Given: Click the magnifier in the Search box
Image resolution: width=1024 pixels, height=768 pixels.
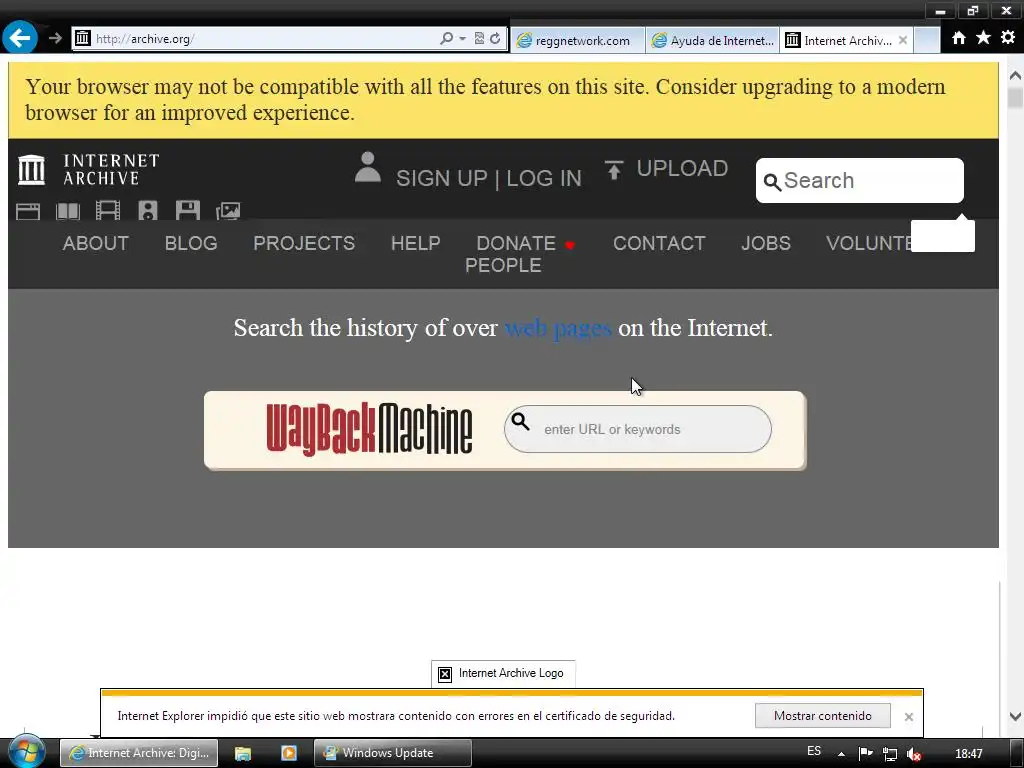Looking at the screenshot, I should tap(772, 182).
